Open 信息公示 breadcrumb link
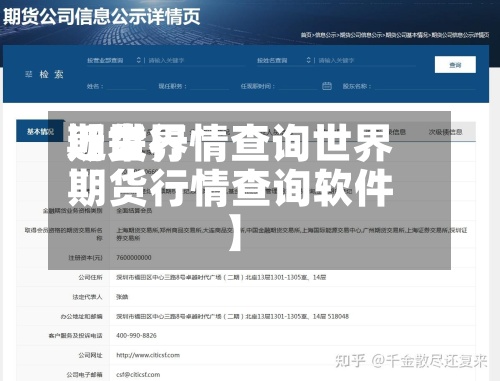500x381 pixels. coord(326,35)
